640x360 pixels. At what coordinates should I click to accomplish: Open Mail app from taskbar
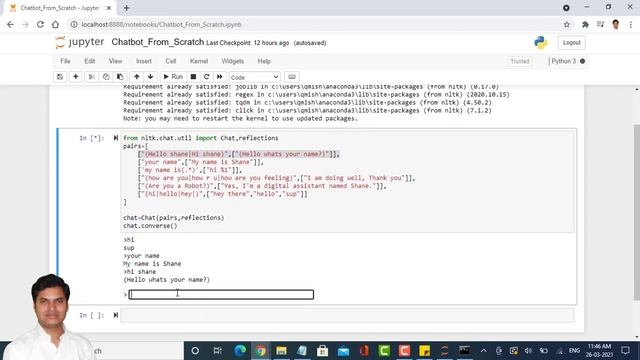click(343, 351)
